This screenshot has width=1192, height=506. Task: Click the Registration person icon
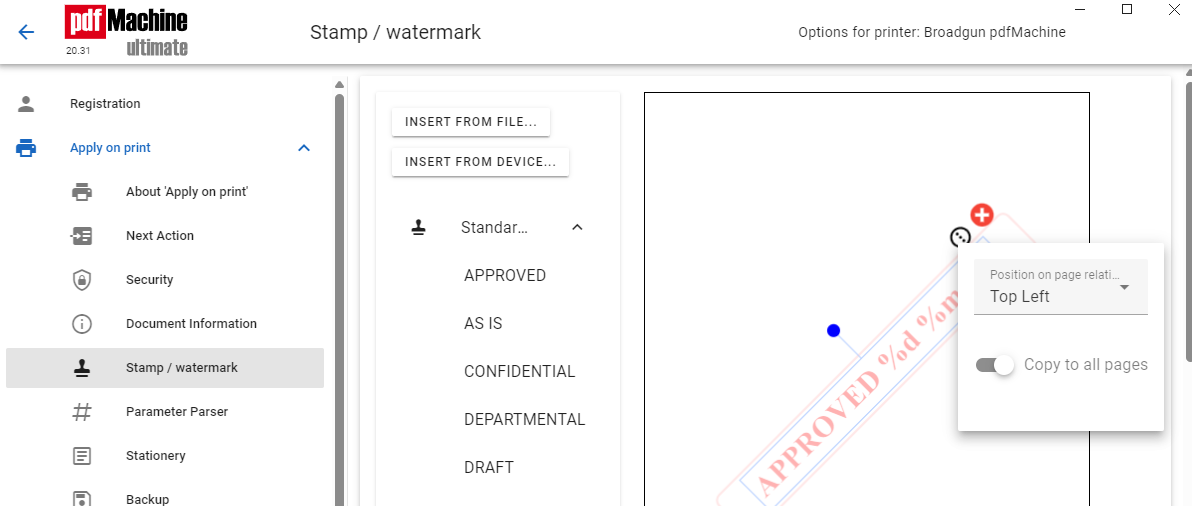point(27,104)
